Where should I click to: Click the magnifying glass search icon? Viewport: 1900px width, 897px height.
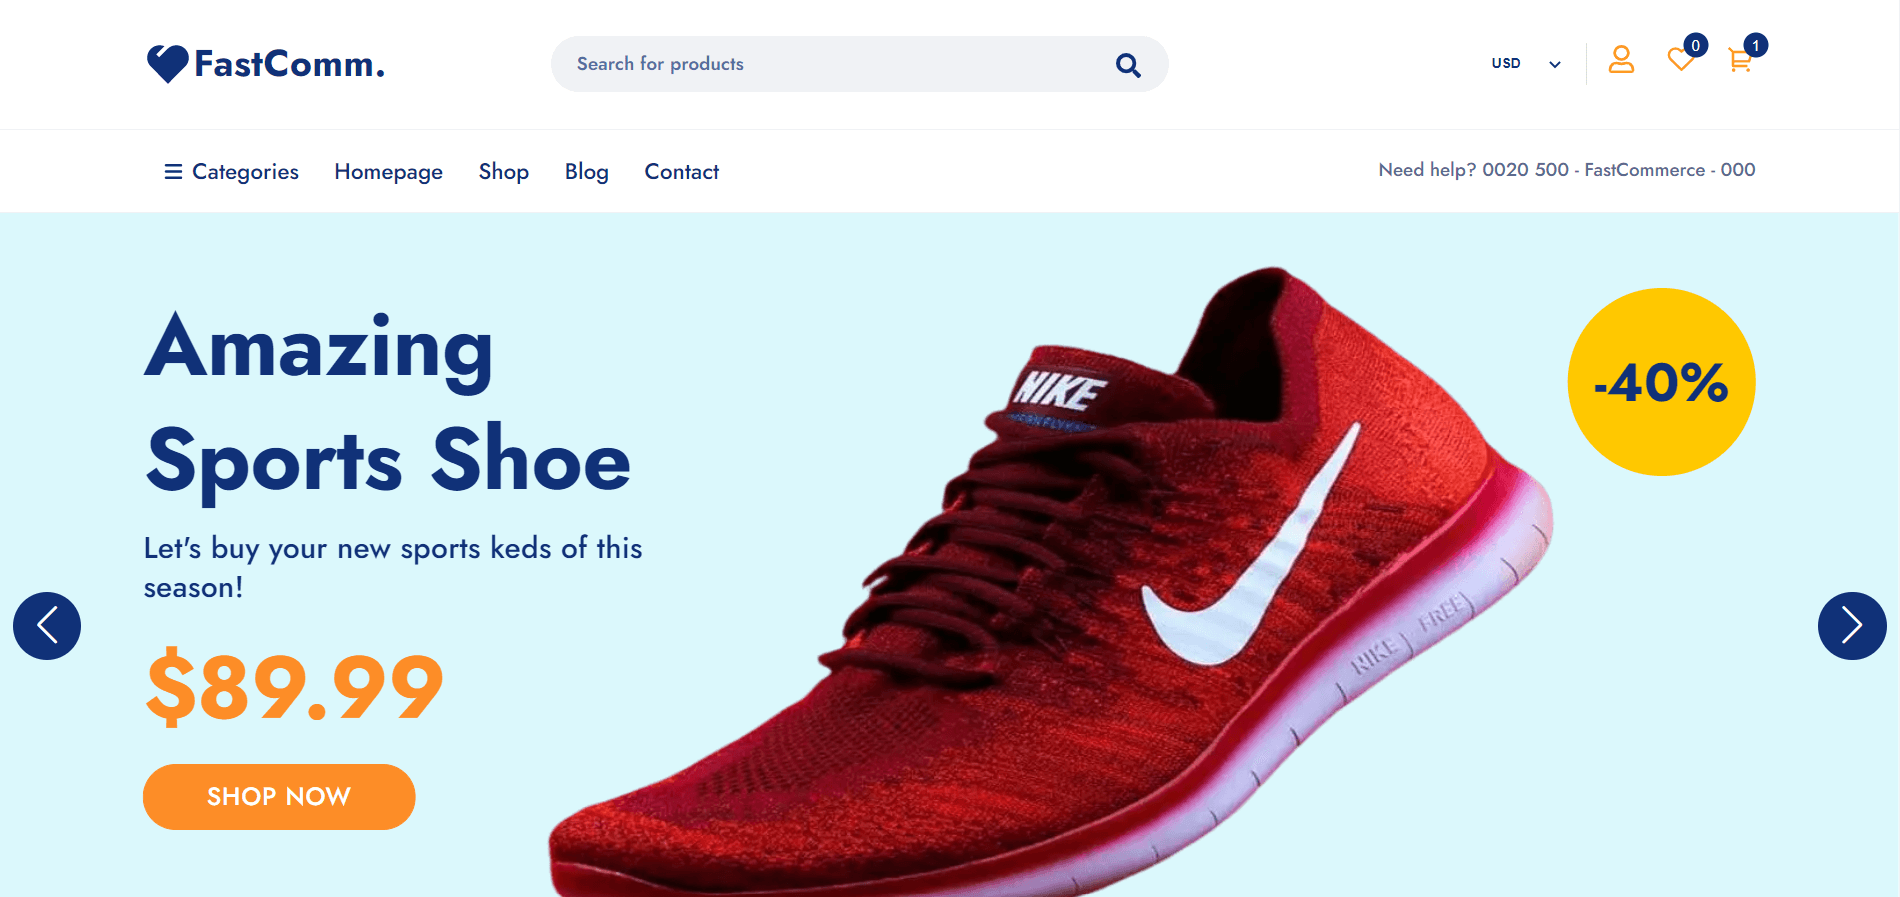(1128, 65)
